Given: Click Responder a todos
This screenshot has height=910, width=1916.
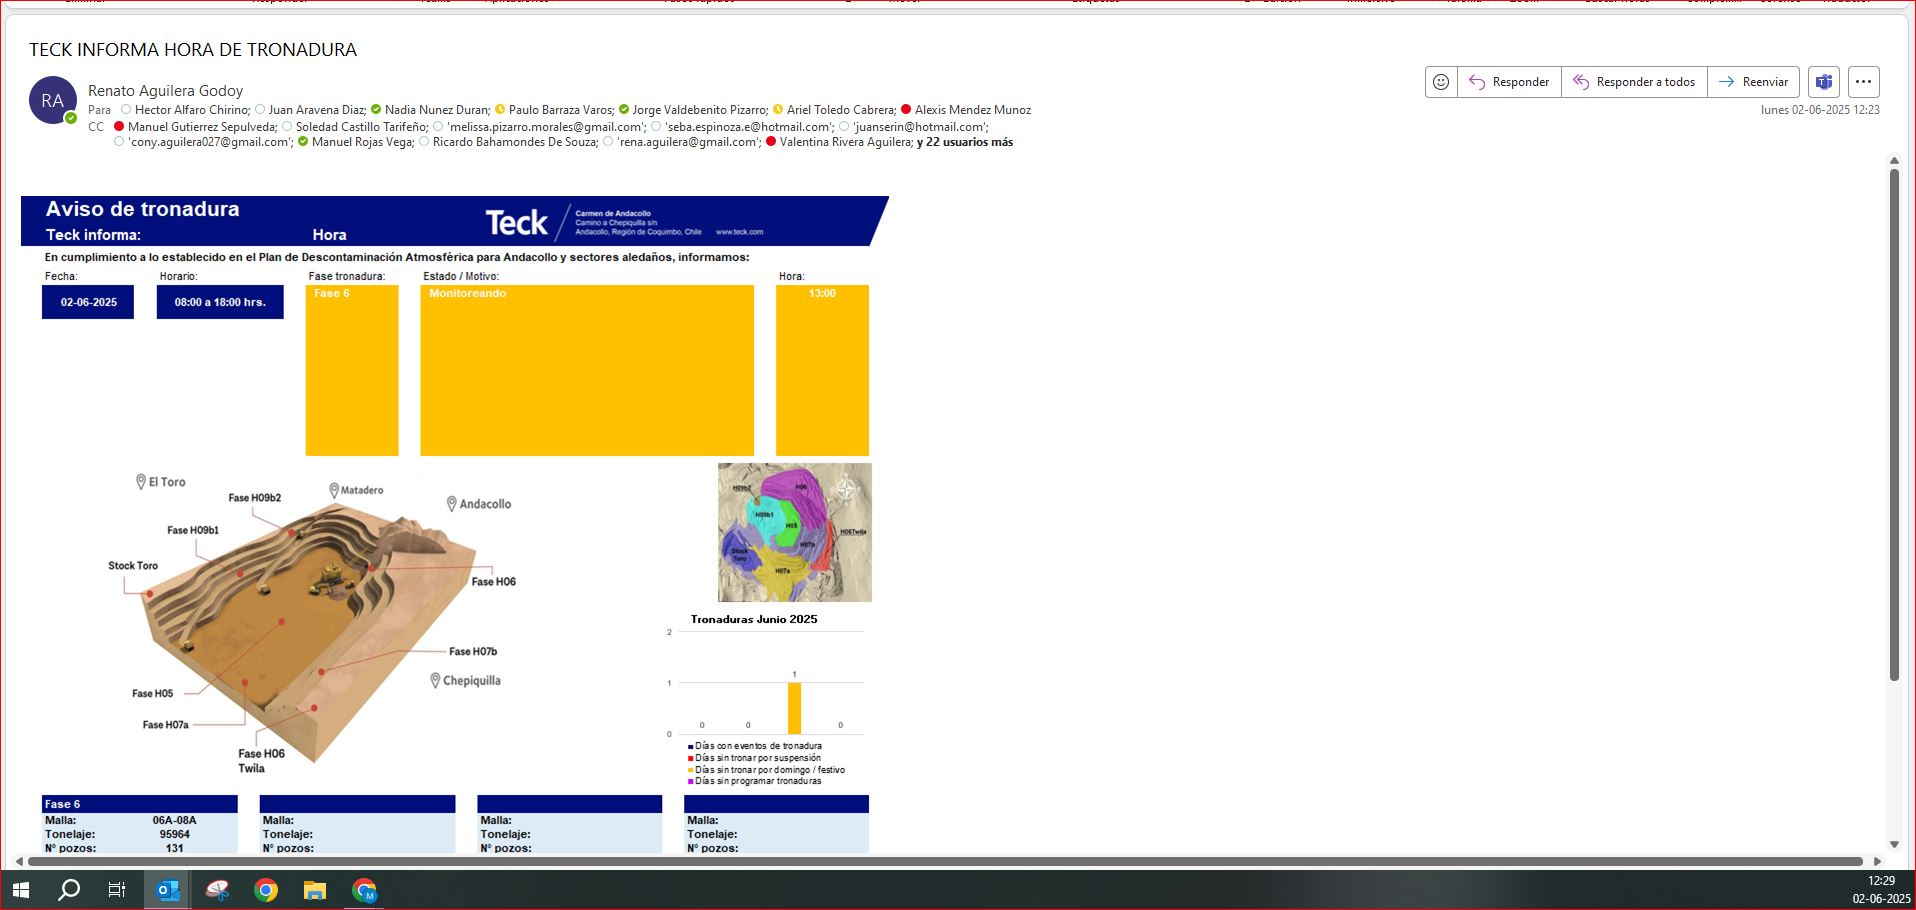Looking at the screenshot, I should 1634,82.
